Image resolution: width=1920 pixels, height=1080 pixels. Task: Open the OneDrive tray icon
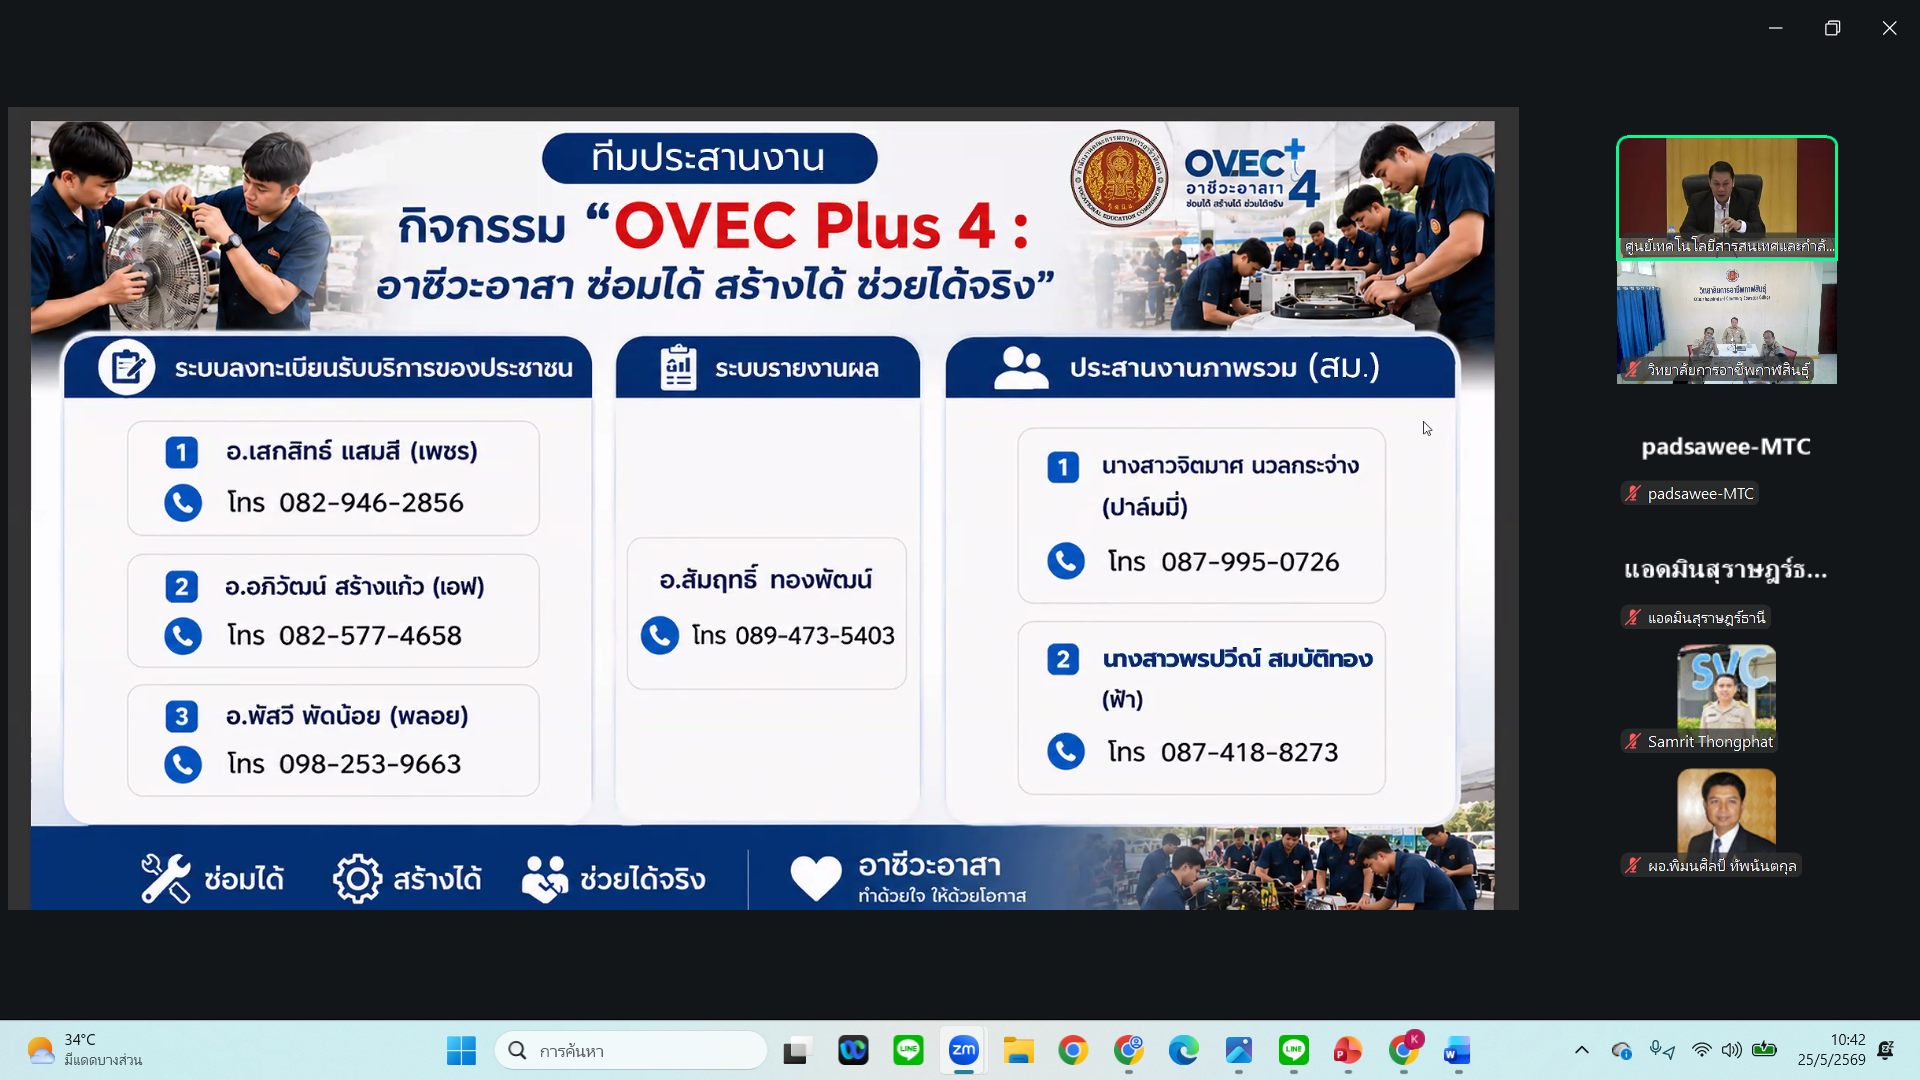[x=1621, y=1050]
